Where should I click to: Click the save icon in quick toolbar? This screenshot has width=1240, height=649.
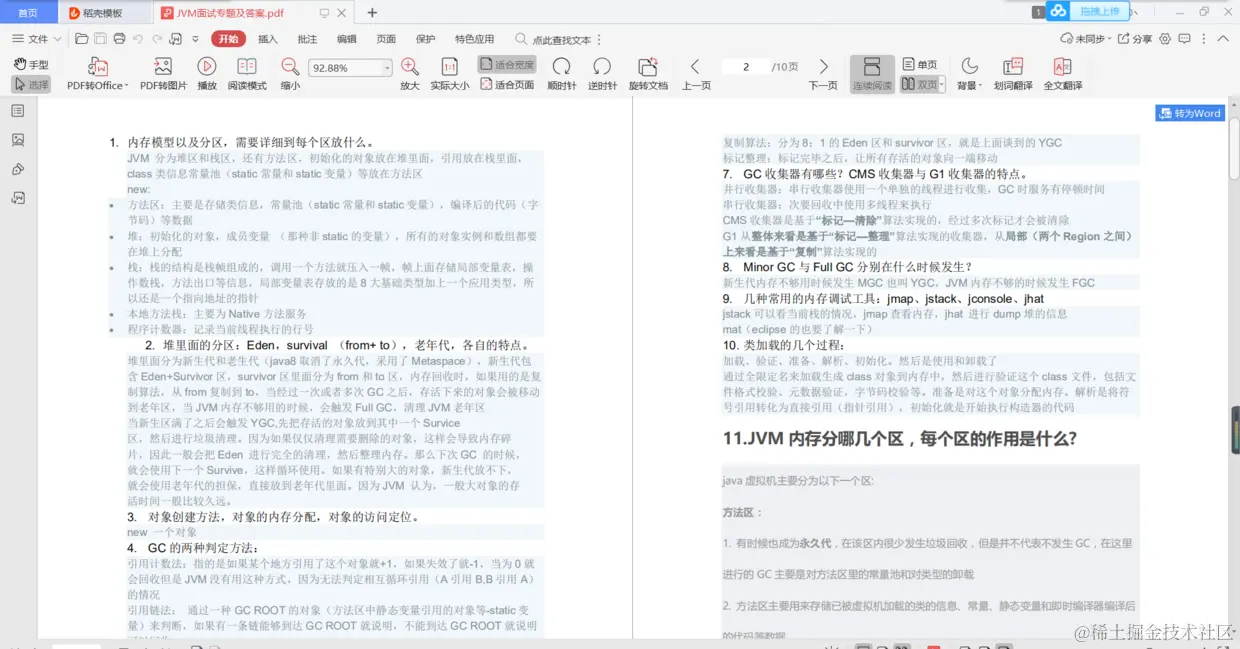pos(100,39)
